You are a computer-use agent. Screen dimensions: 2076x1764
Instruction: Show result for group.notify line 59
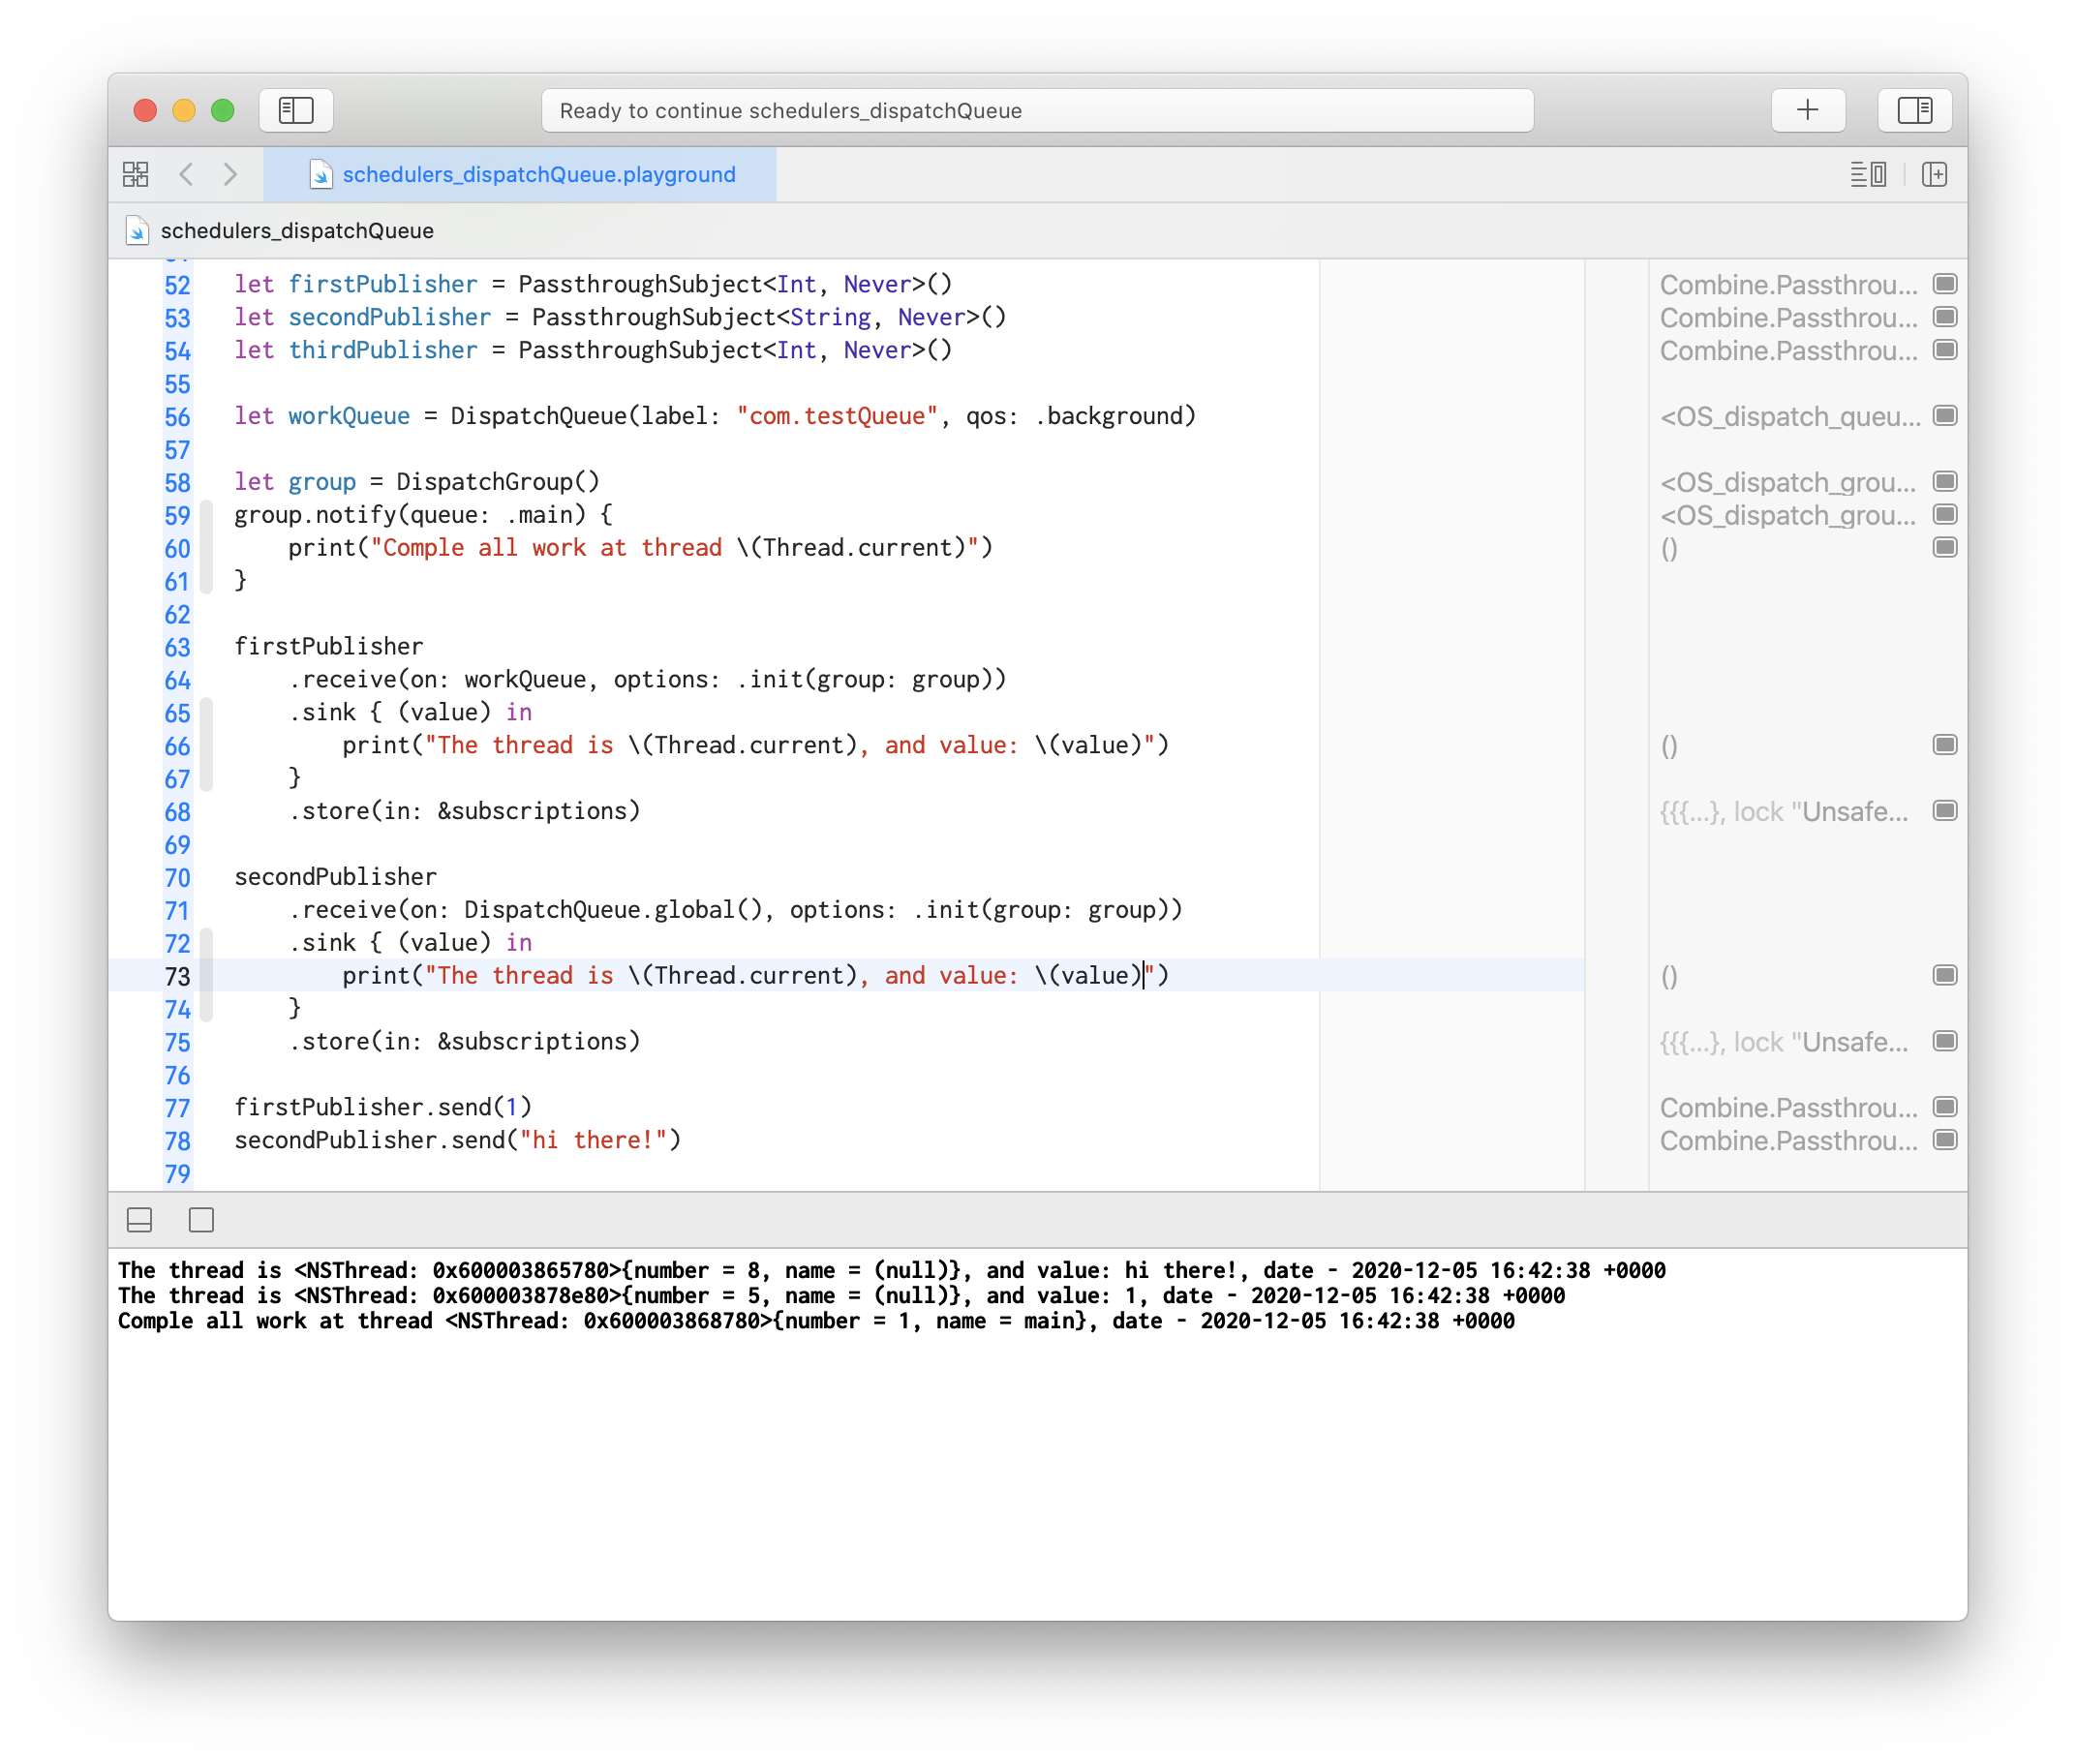click(x=1944, y=514)
